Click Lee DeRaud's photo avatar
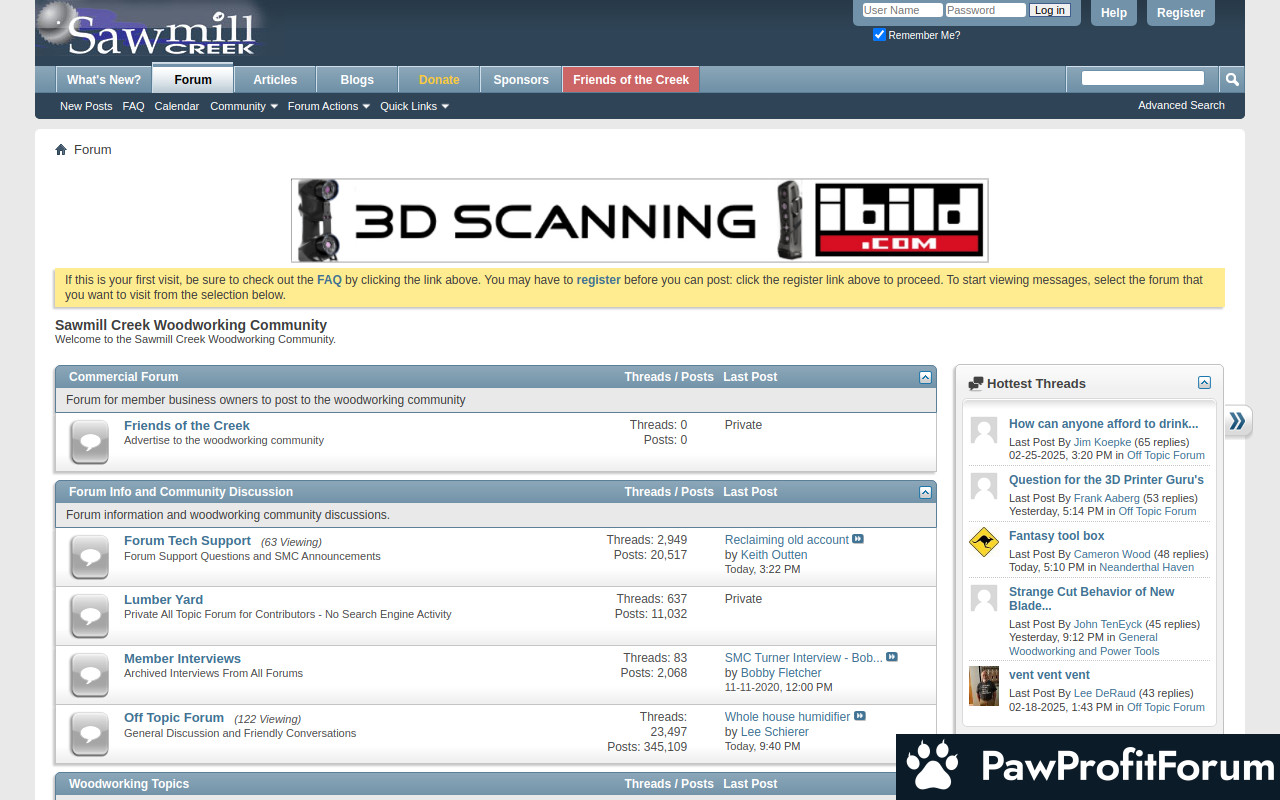The image size is (1280, 800). click(984, 686)
